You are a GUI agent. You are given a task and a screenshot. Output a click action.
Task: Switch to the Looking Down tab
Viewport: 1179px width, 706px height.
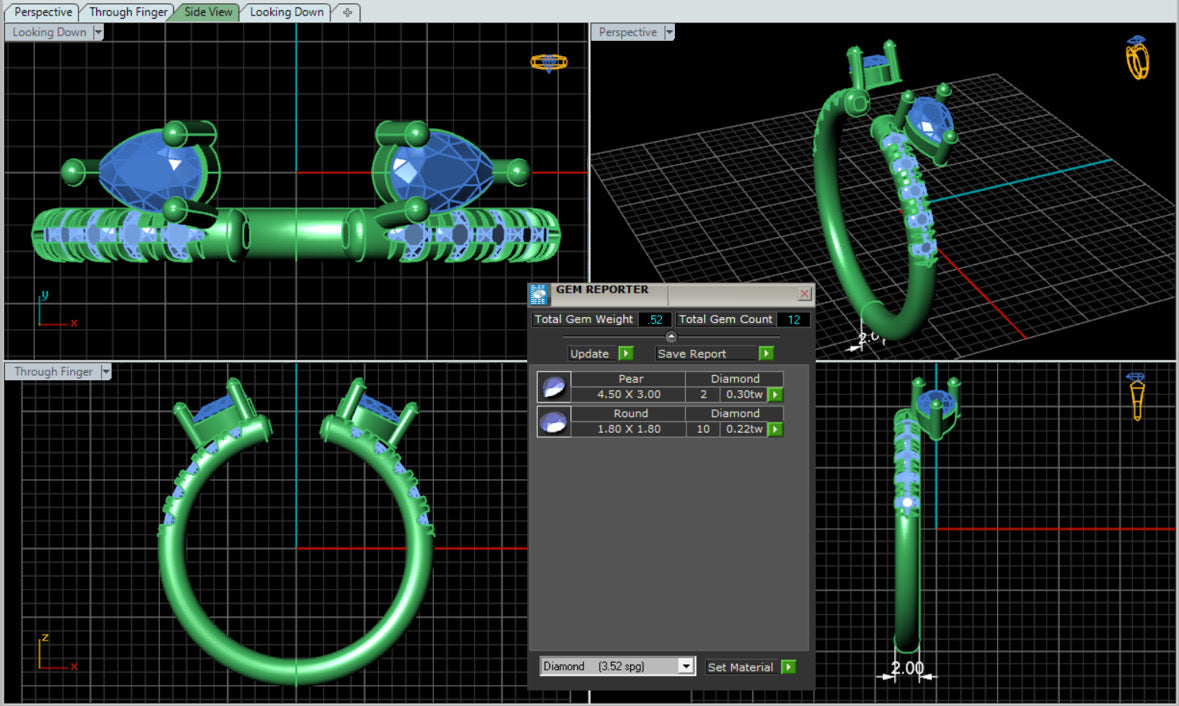(286, 12)
